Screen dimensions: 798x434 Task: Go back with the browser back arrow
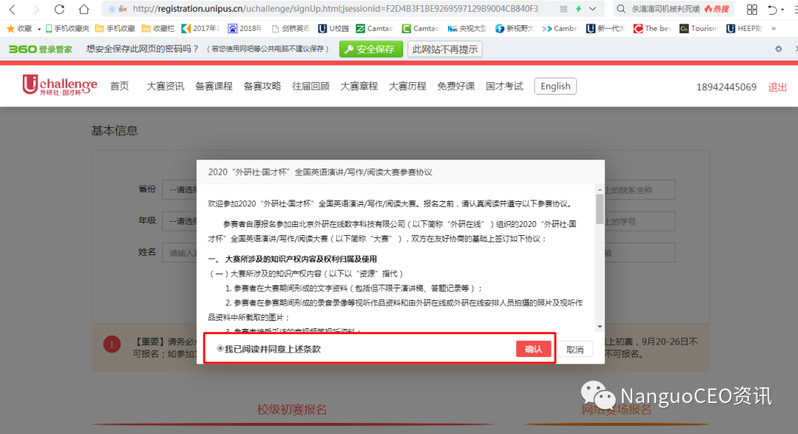(x=12, y=9)
